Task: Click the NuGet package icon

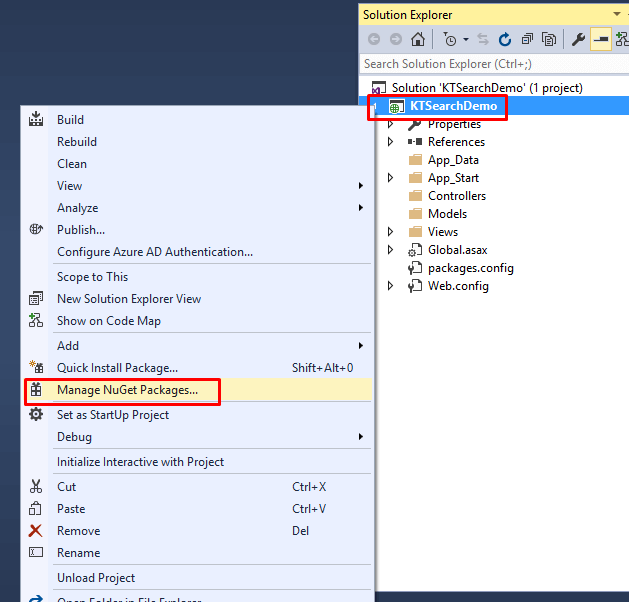Action: [x=36, y=389]
